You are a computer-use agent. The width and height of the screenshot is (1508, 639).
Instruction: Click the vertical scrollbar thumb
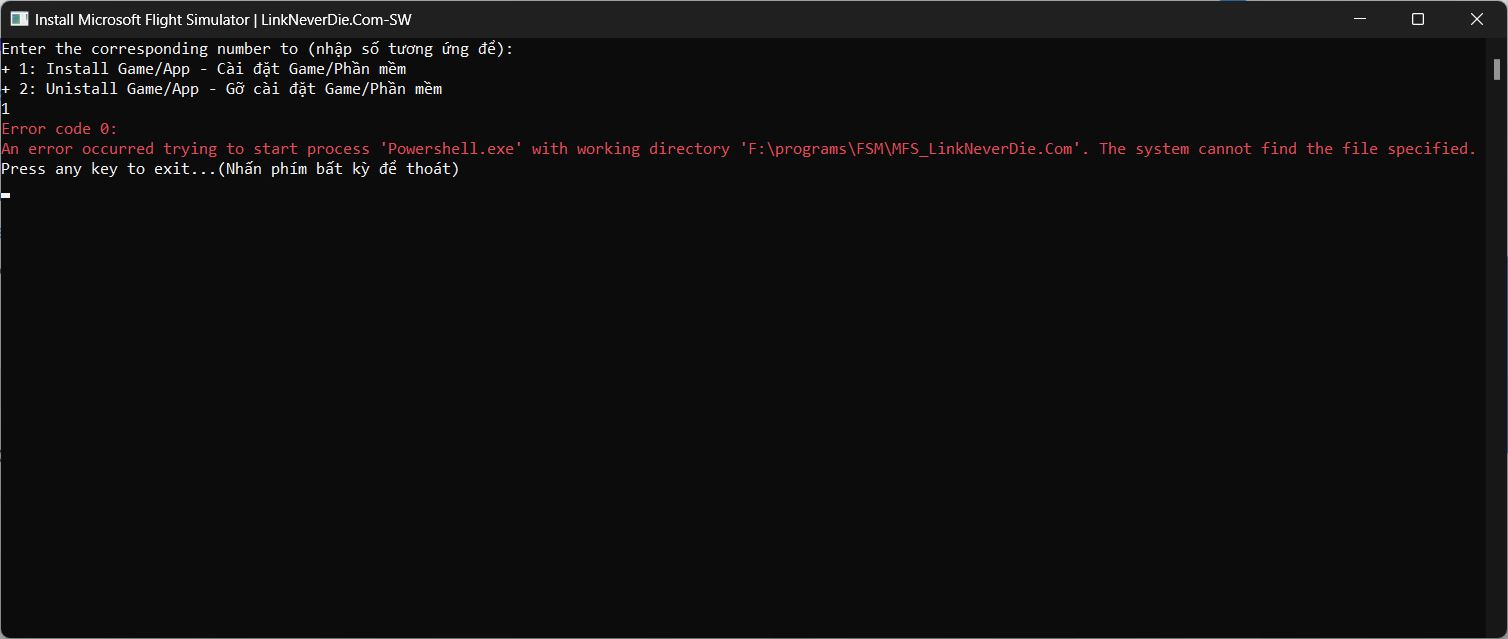click(1497, 69)
